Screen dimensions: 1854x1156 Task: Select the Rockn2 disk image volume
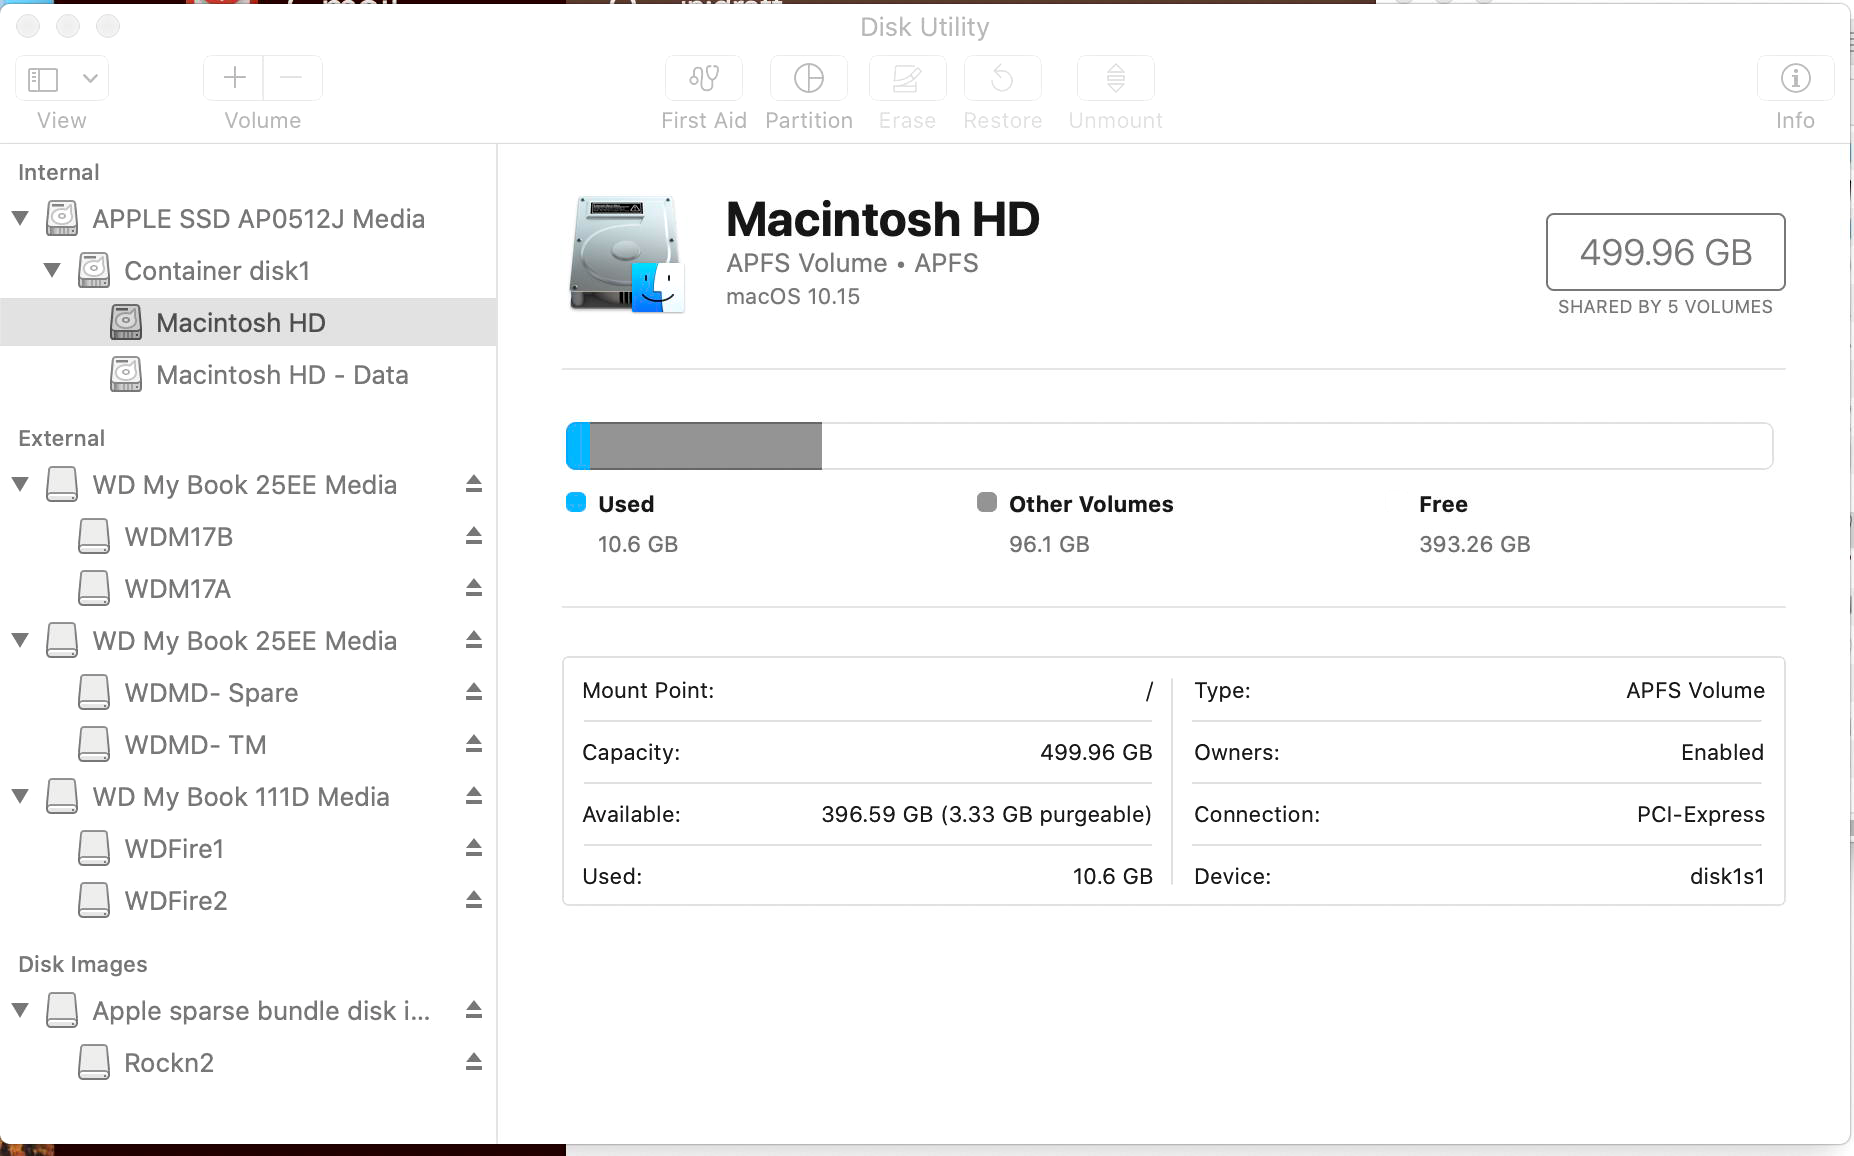(248, 1062)
